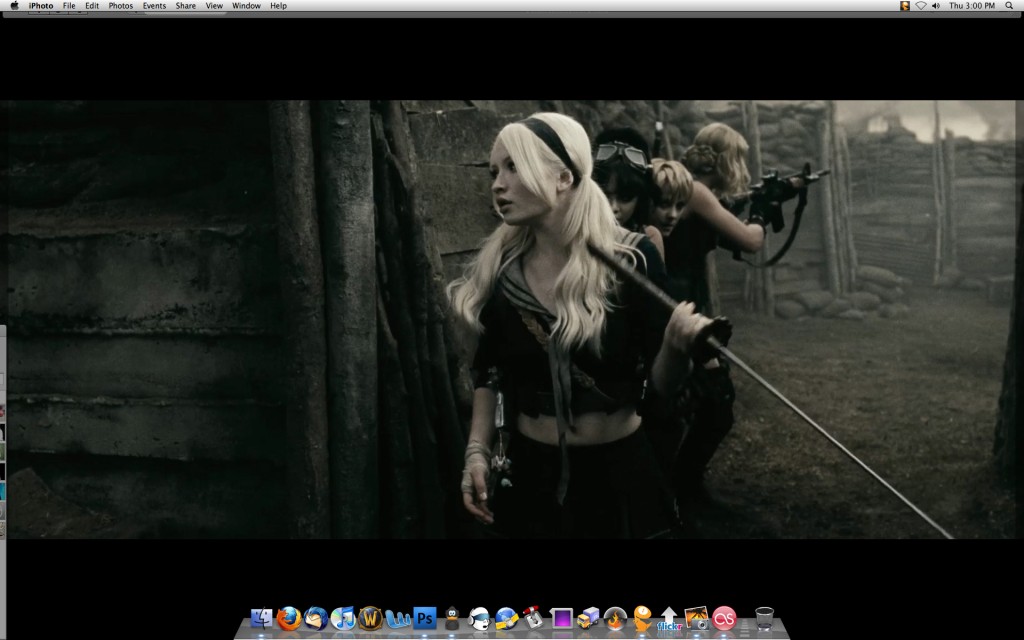Click the purple square dock icon

tap(561, 618)
